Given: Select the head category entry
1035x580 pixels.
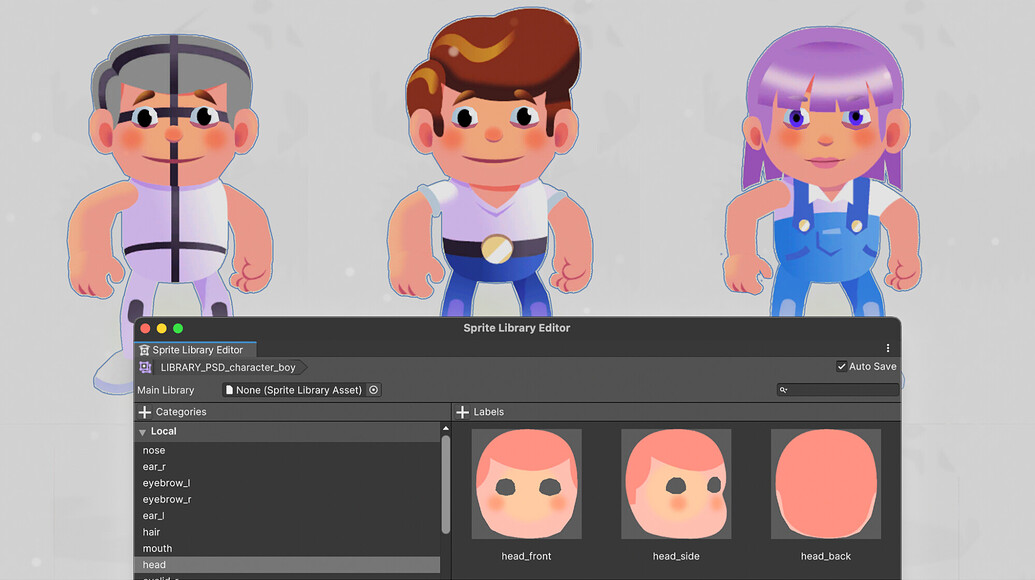Looking at the screenshot, I should [200, 564].
